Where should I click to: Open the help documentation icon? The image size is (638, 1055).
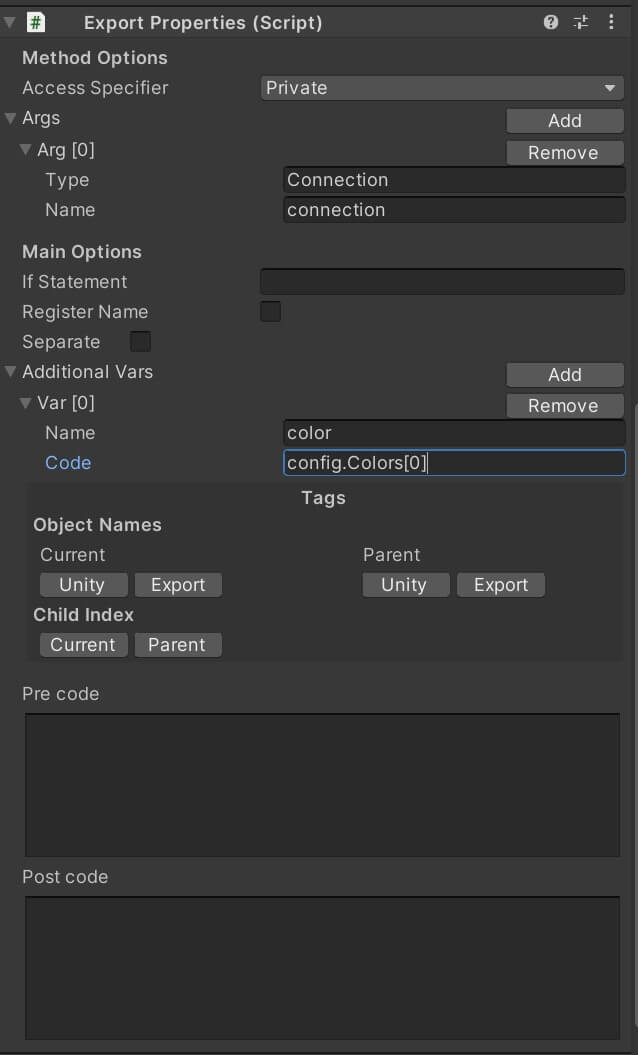click(550, 21)
